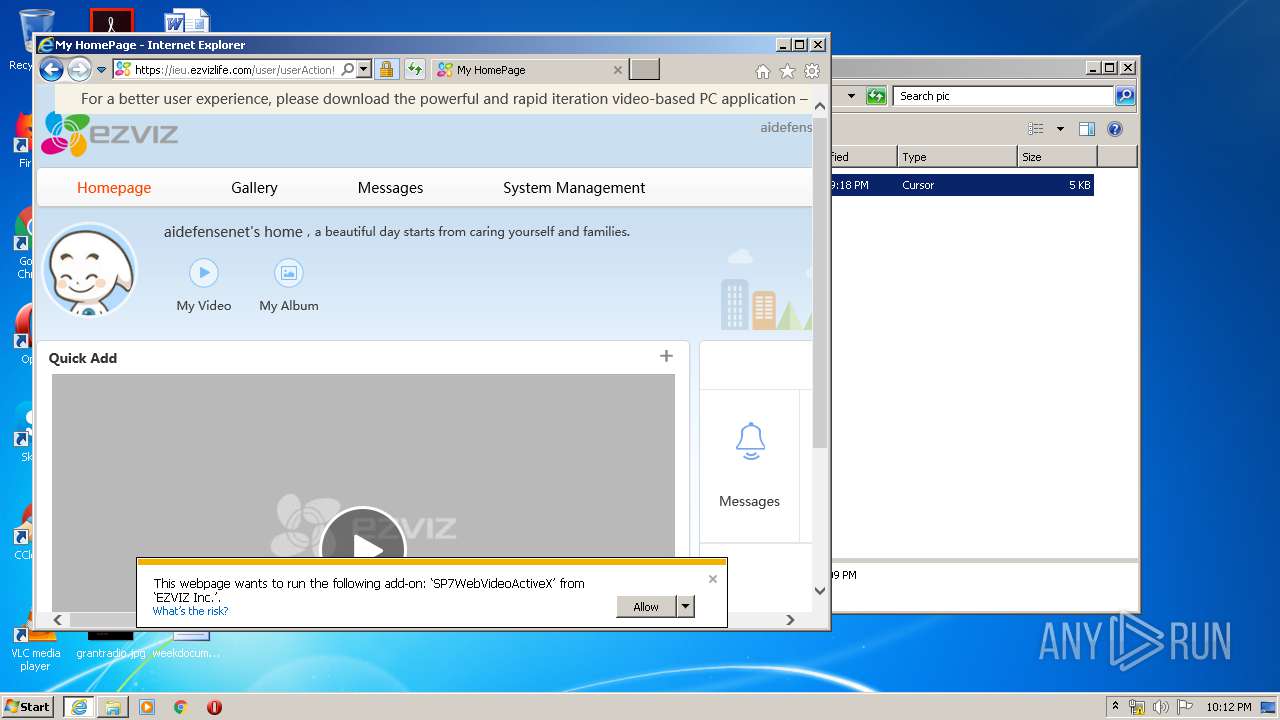Click Google Chrome taskbar icon

click(181, 707)
